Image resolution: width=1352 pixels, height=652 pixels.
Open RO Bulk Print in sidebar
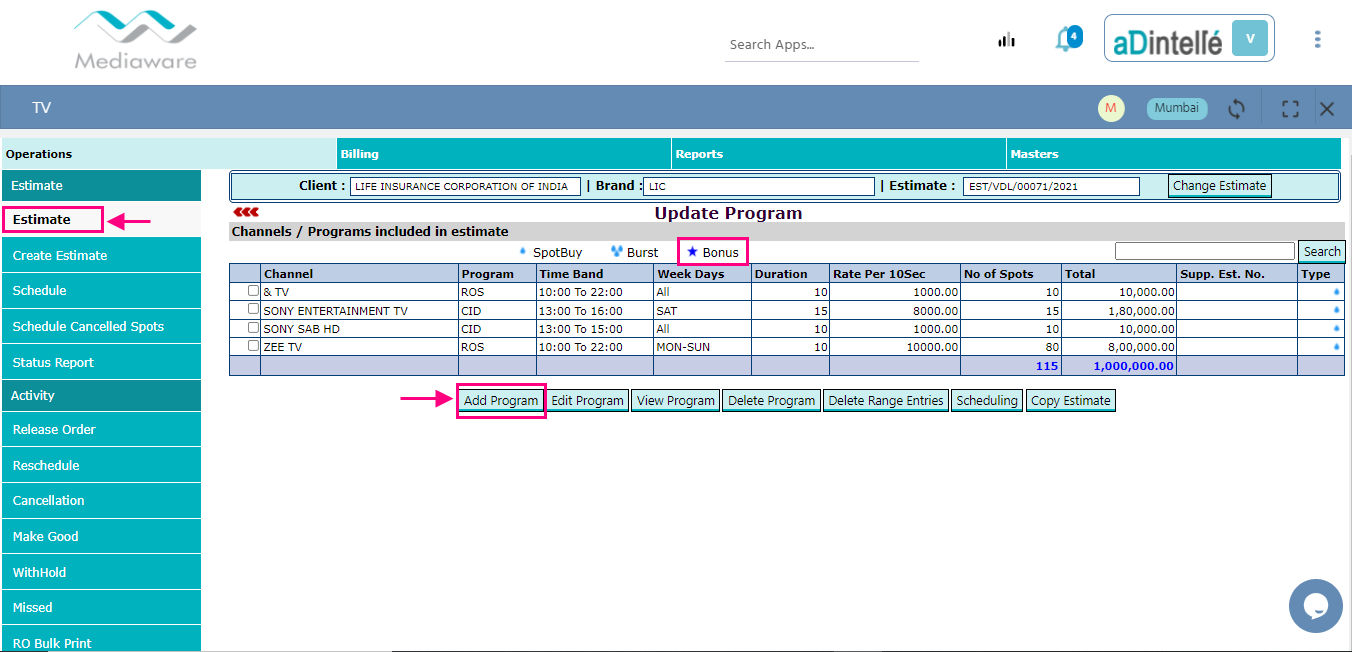(101, 640)
